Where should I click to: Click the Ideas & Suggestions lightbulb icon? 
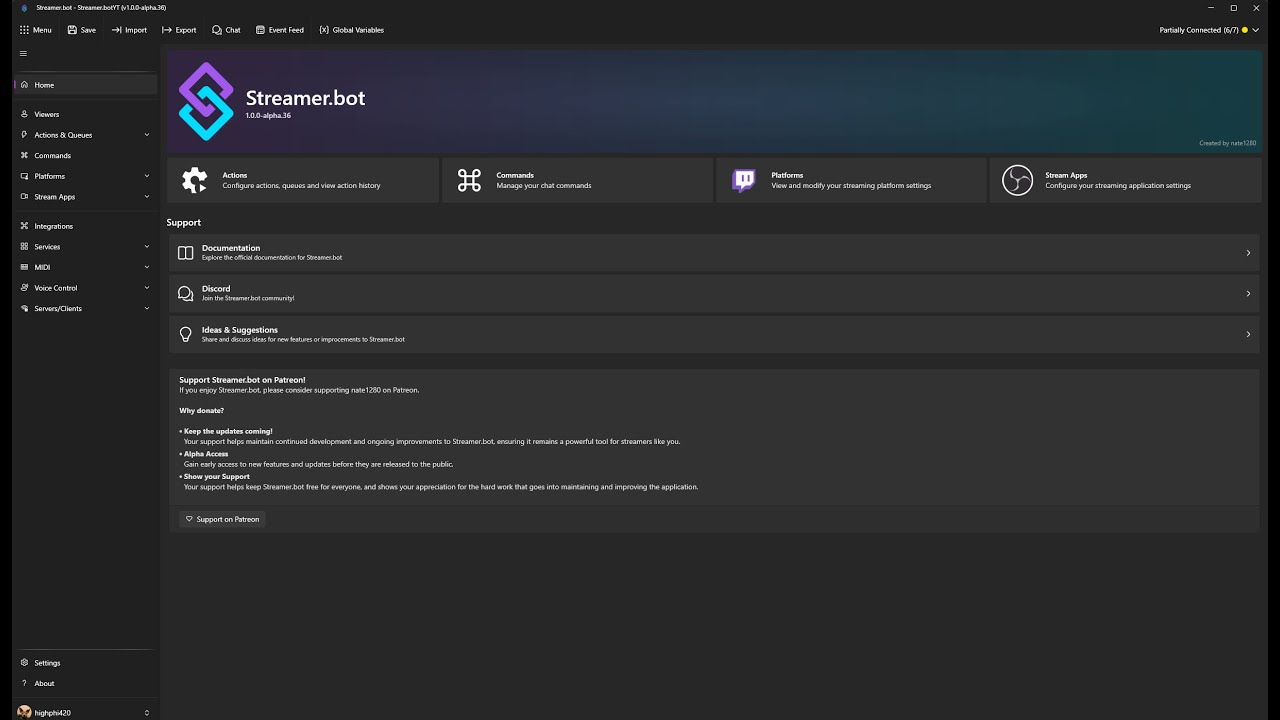point(185,334)
